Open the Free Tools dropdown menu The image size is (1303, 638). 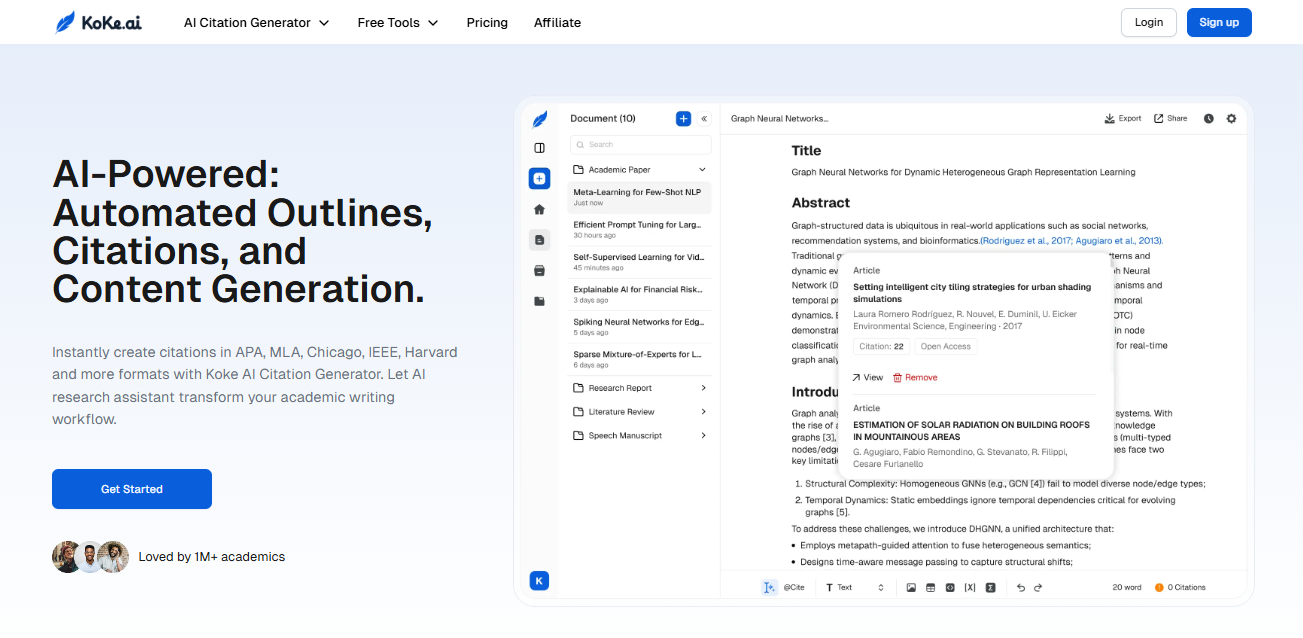click(x=398, y=22)
